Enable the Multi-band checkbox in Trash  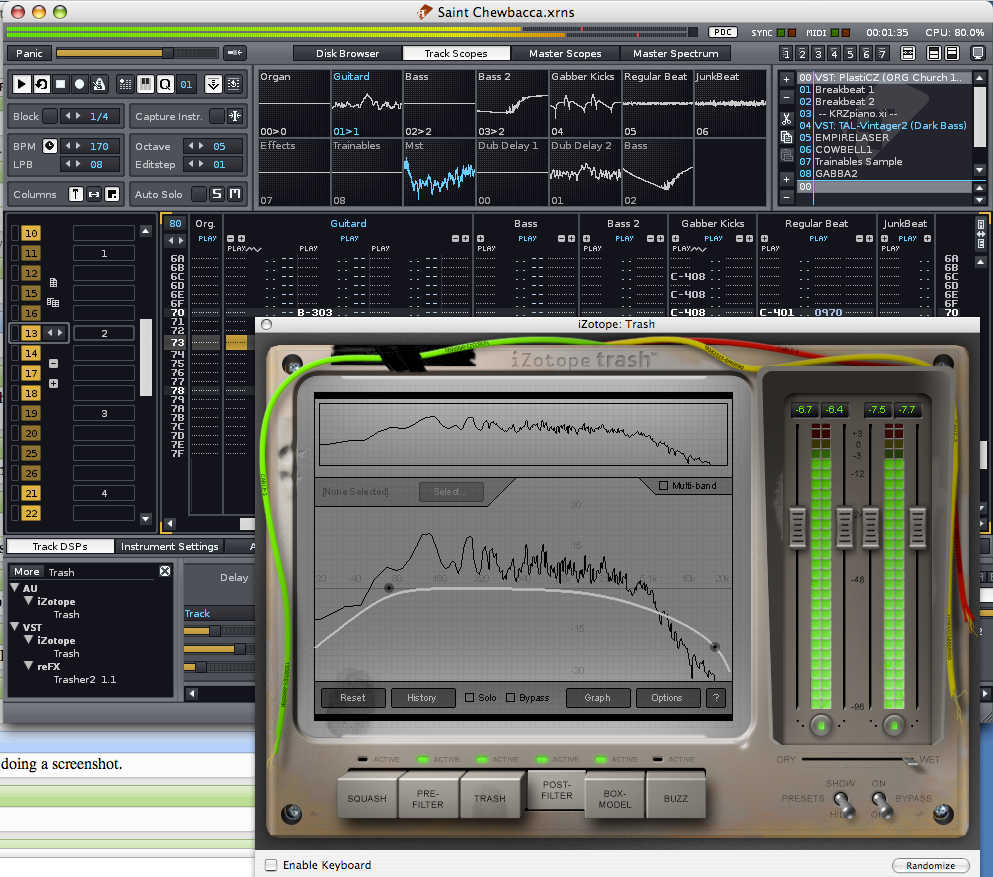663,486
